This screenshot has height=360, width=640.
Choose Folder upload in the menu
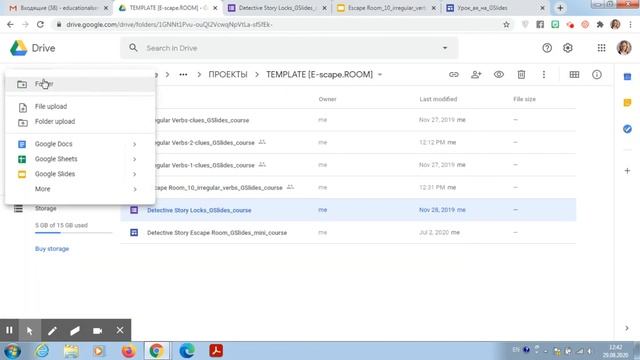click(80, 122)
